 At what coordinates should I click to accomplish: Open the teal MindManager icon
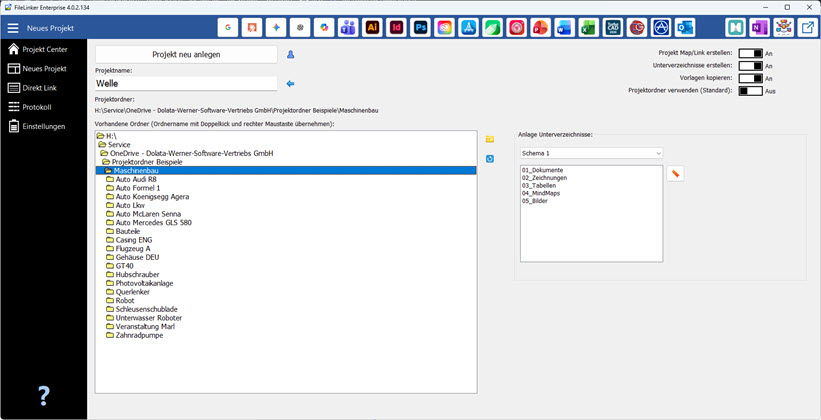pyautogui.click(x=736, y=28)
